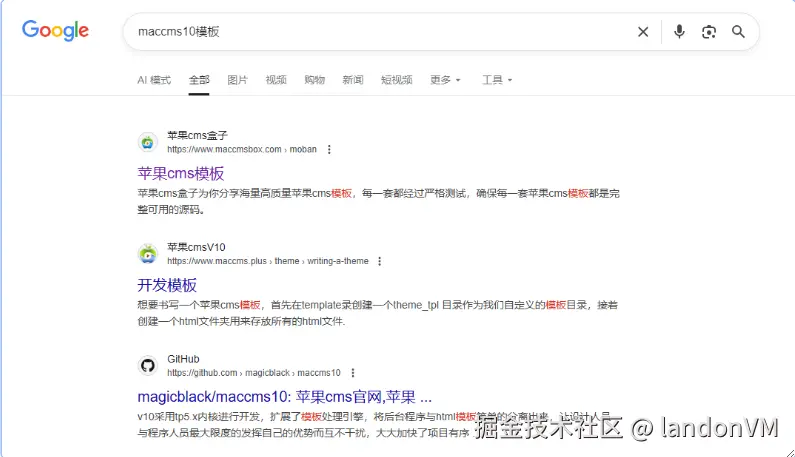The height and width of the screenshot is (457, 795).
Task: Expand the 工具 dropdown
Action: (x=497, y=80)
